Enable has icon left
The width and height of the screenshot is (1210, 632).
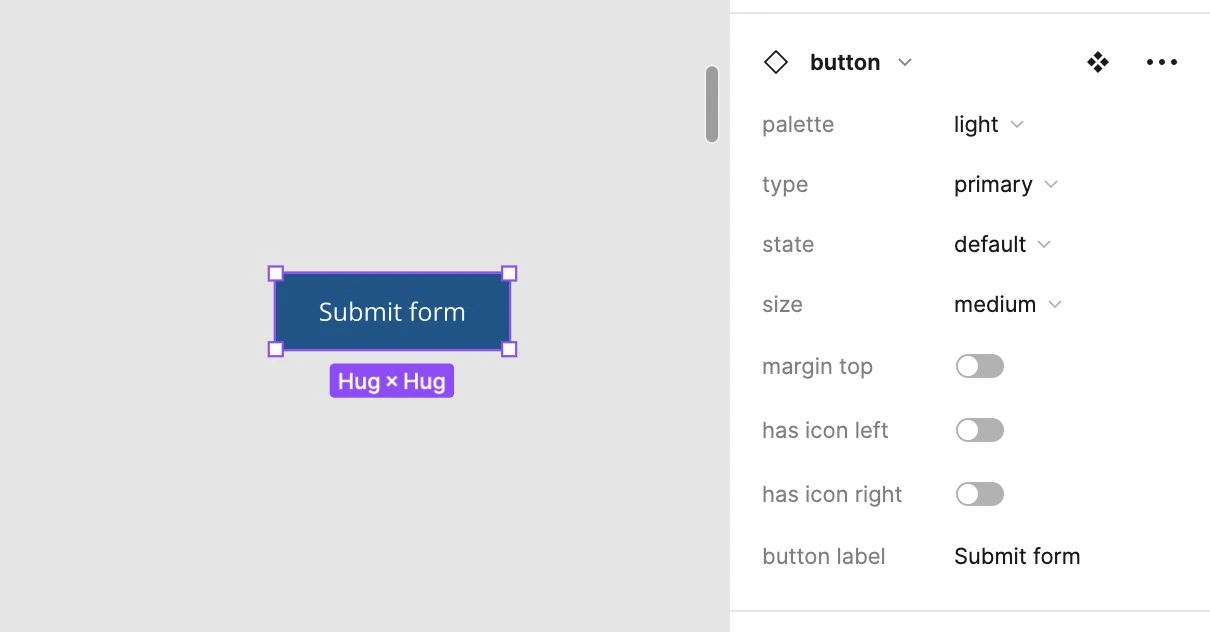point(979,430)
